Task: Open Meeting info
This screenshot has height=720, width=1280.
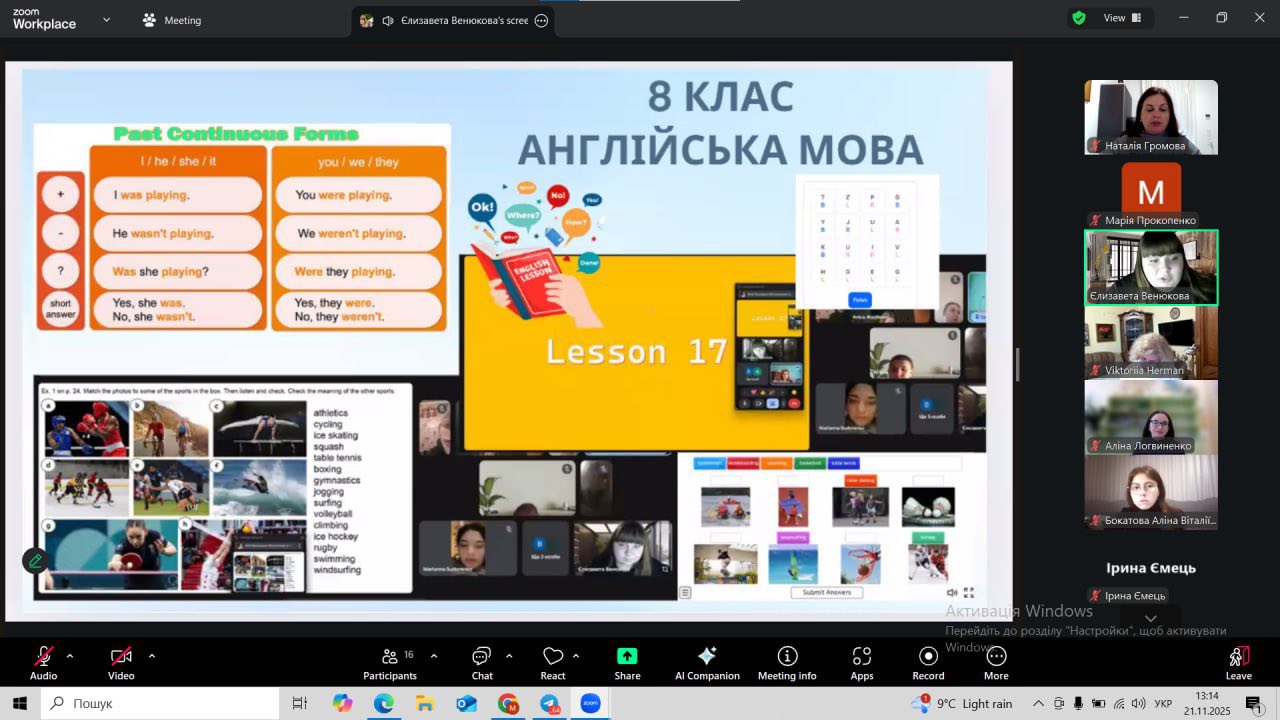Action: point(787,662)
